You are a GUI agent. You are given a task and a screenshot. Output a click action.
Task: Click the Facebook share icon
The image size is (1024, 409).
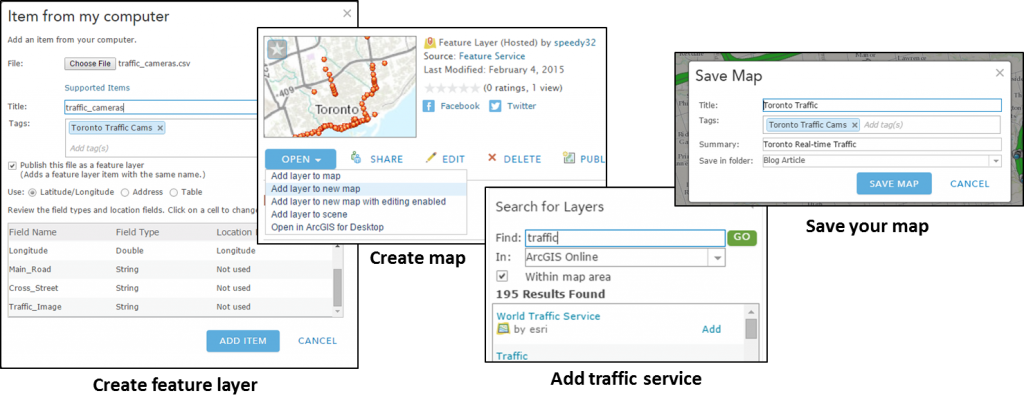(x=428, y=106)
